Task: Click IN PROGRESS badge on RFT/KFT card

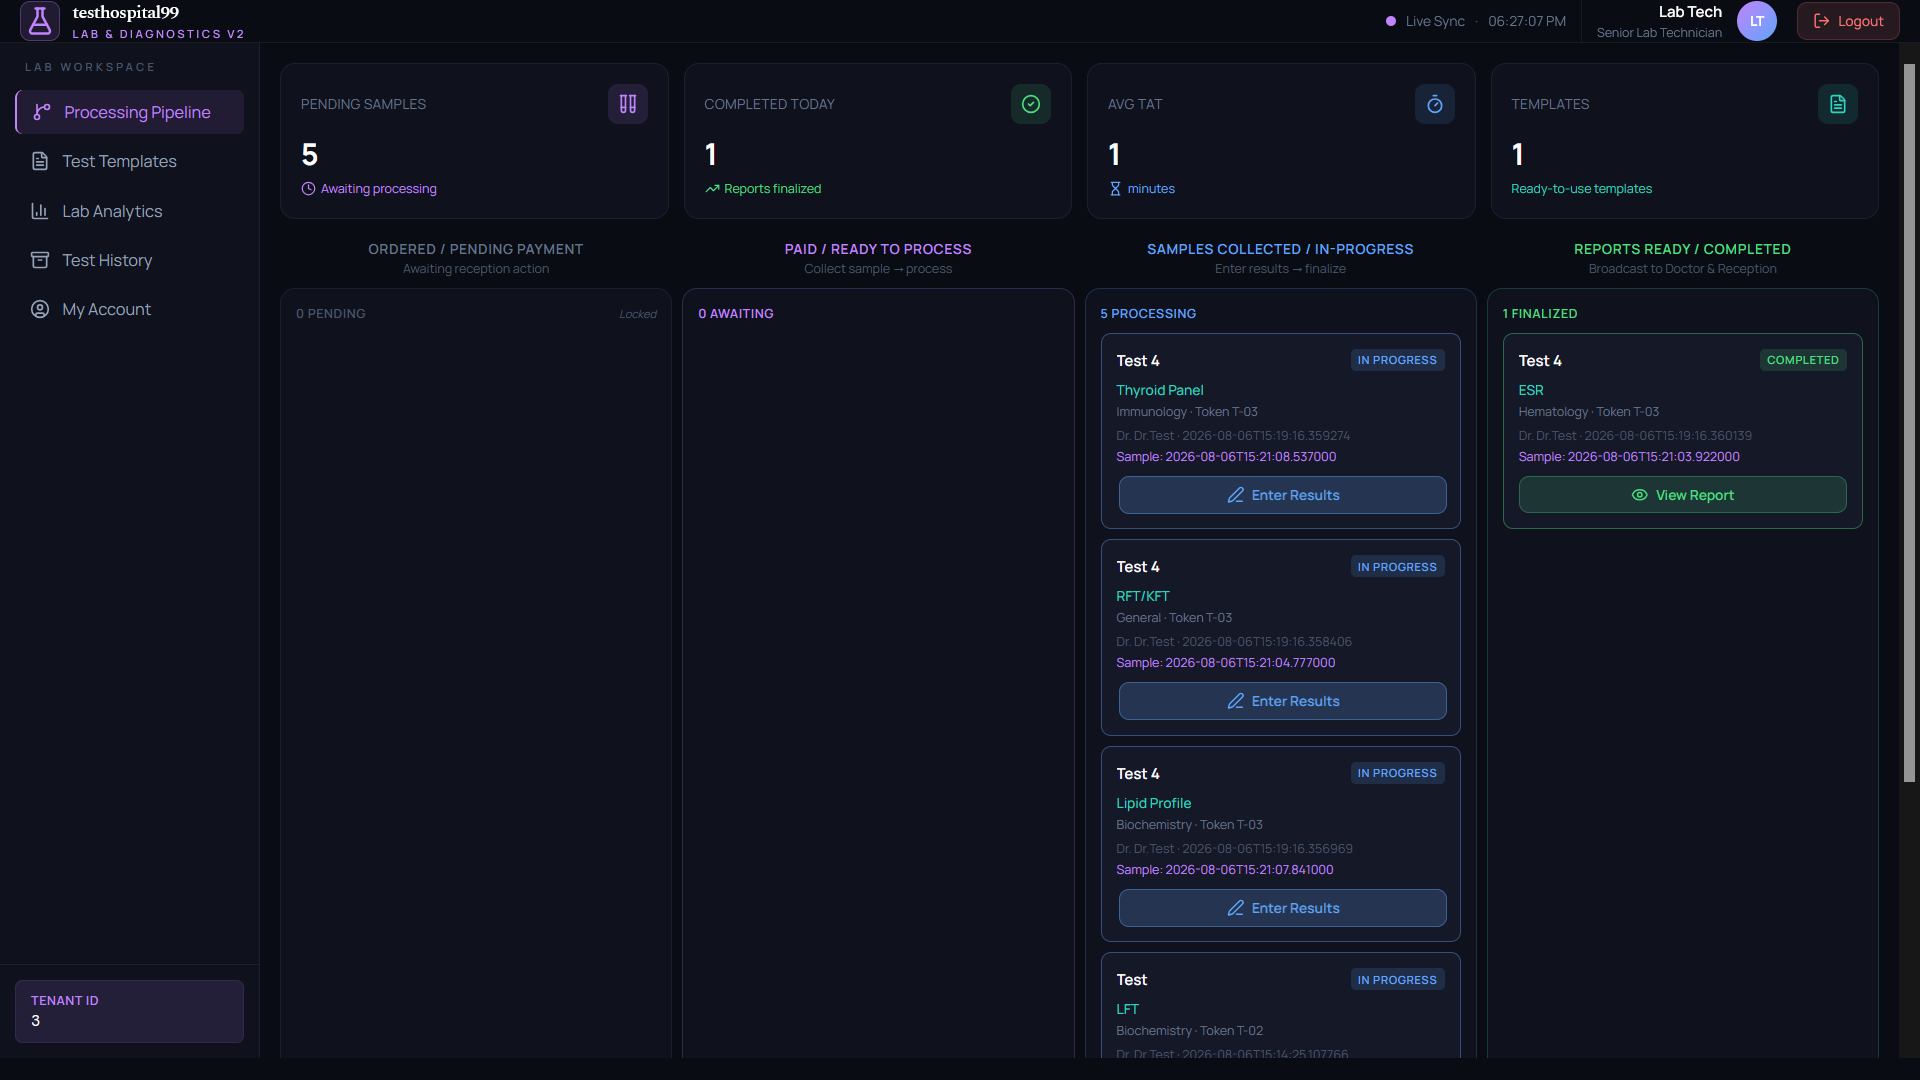Action: [x=1397, y=567]
